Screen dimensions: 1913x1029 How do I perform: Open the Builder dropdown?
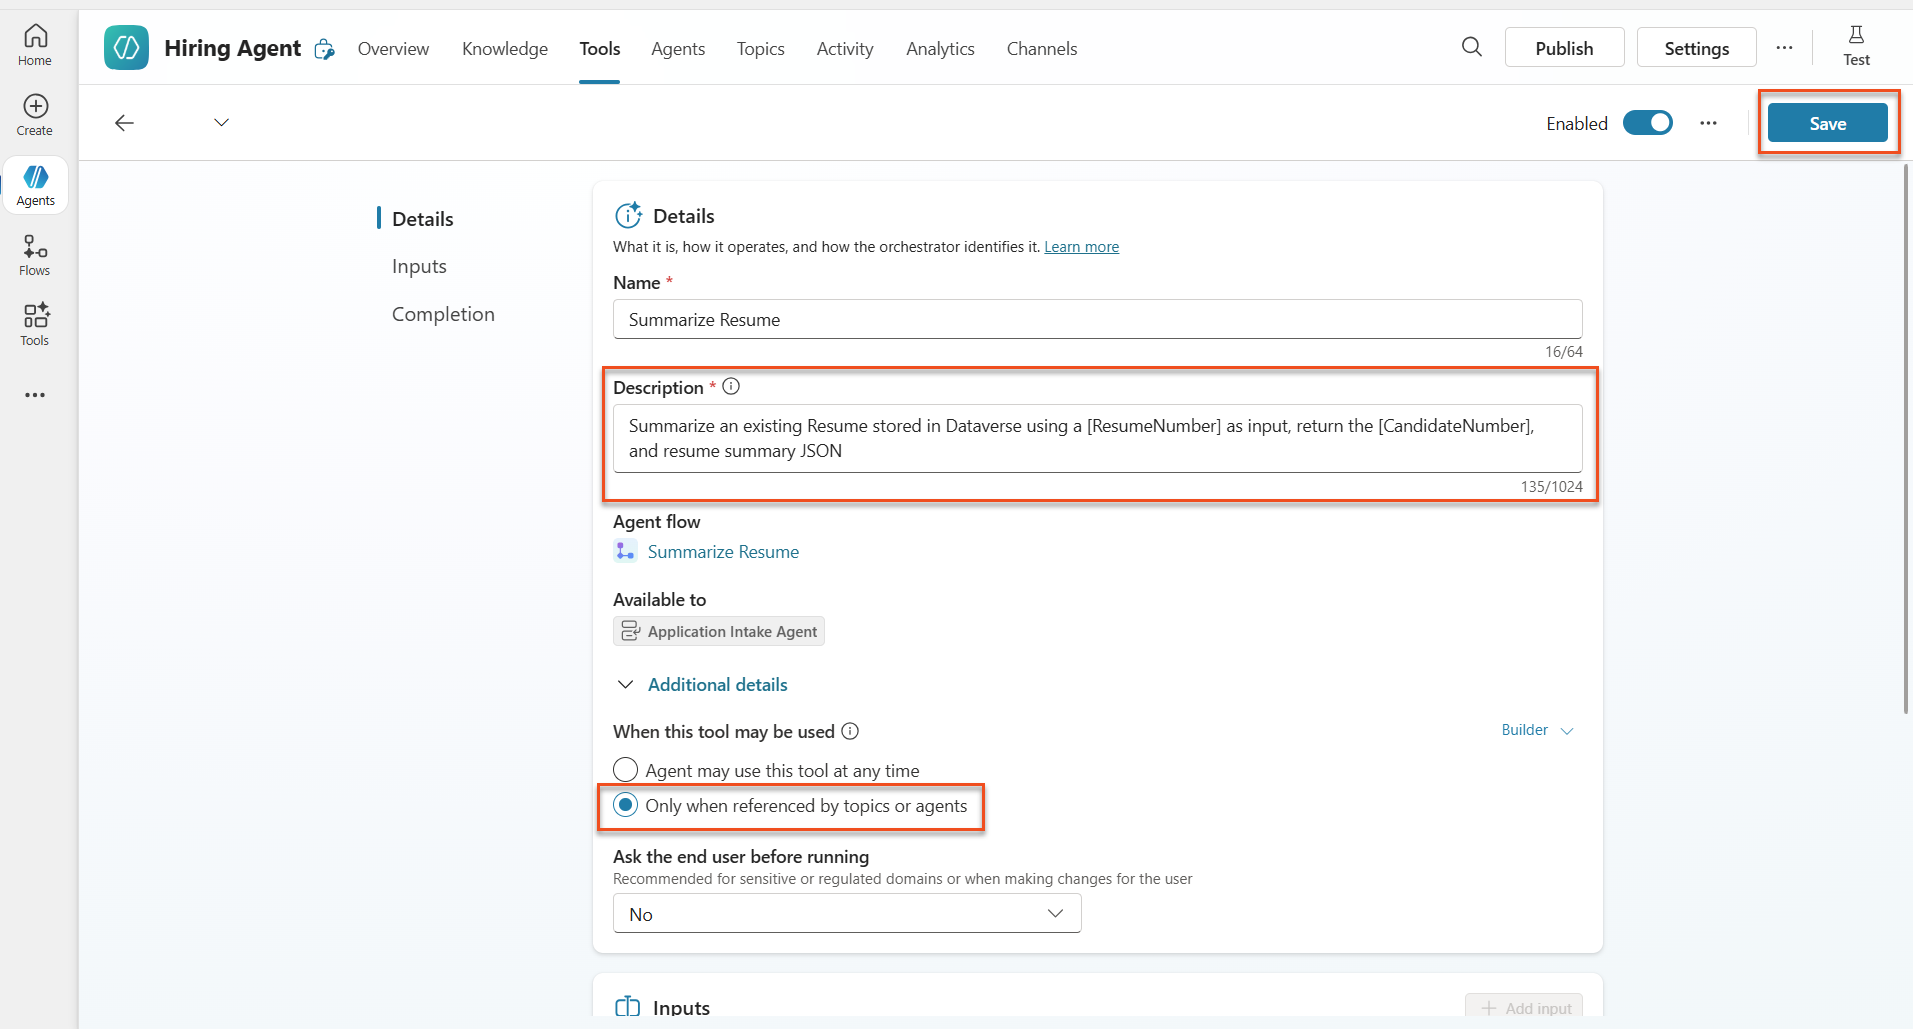1536,730
